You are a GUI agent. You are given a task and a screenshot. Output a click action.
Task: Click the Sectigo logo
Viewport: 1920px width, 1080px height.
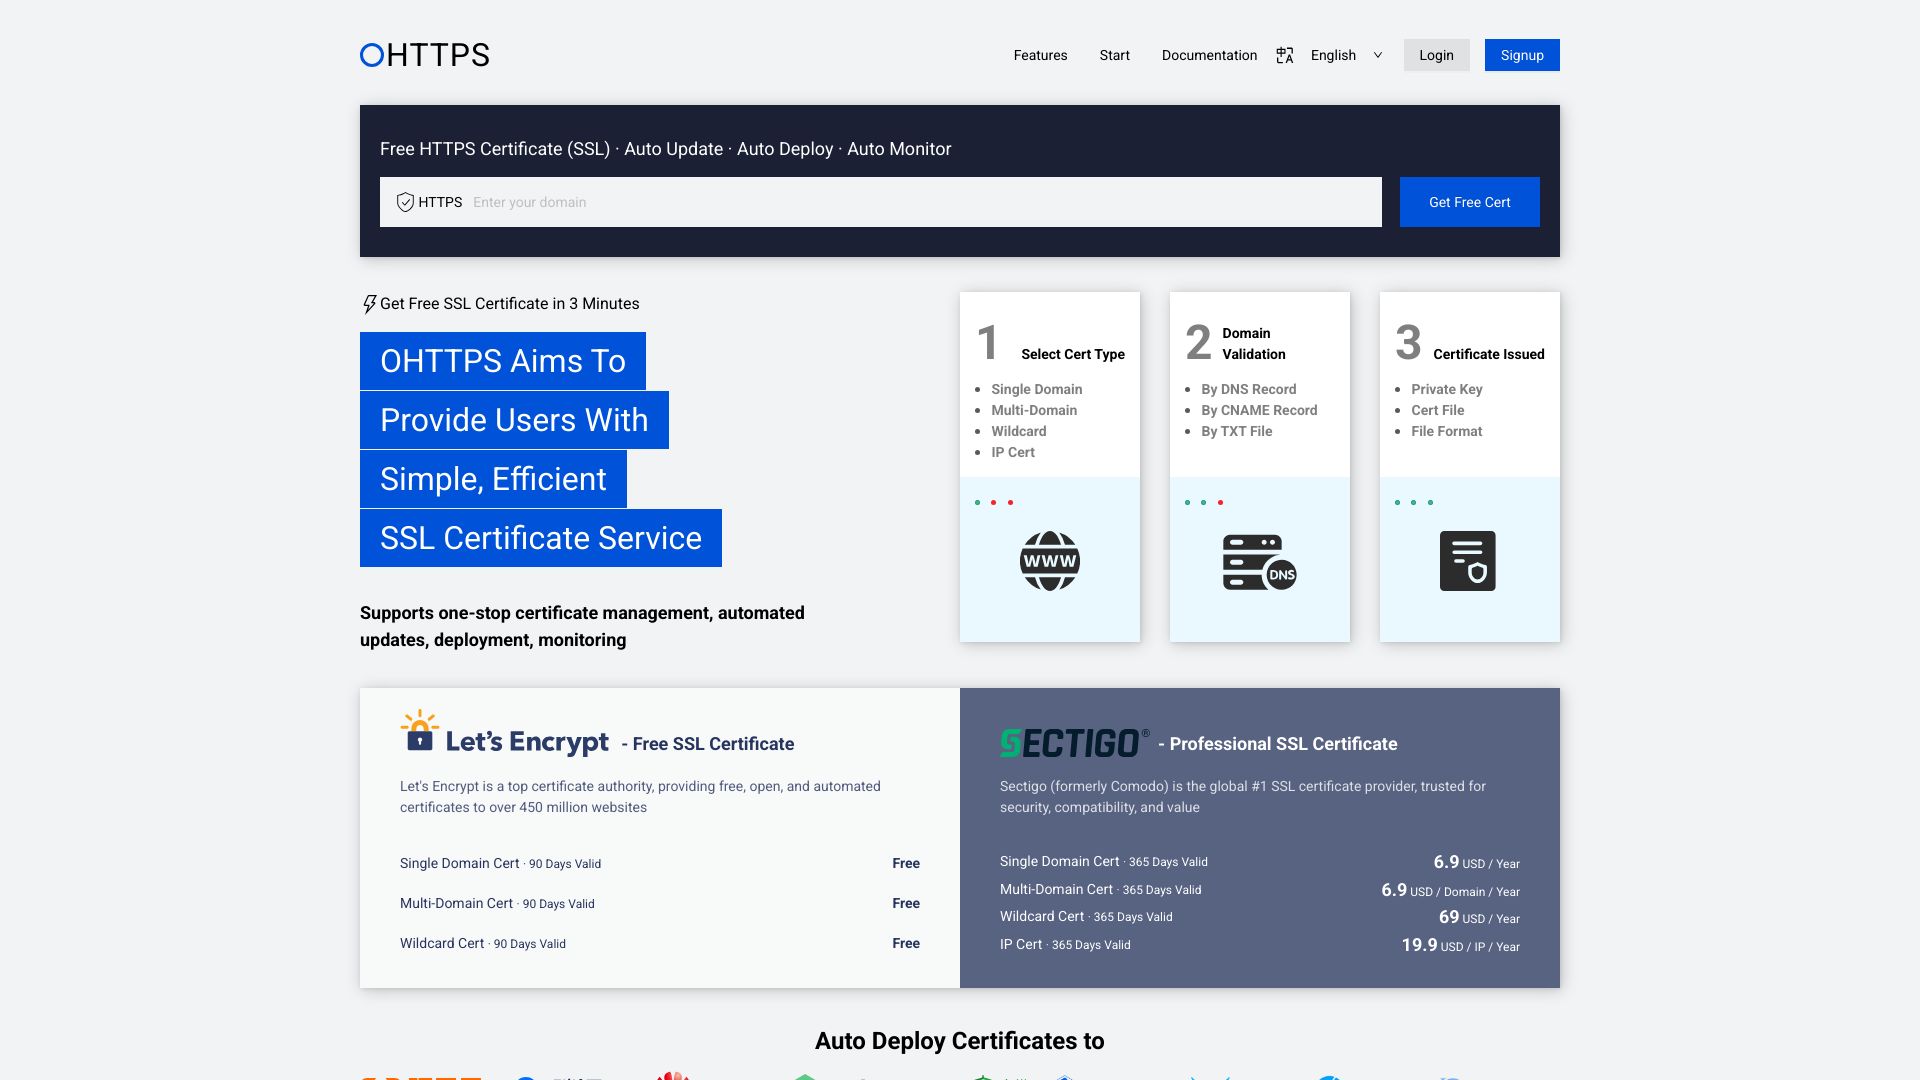point(1074,743)
